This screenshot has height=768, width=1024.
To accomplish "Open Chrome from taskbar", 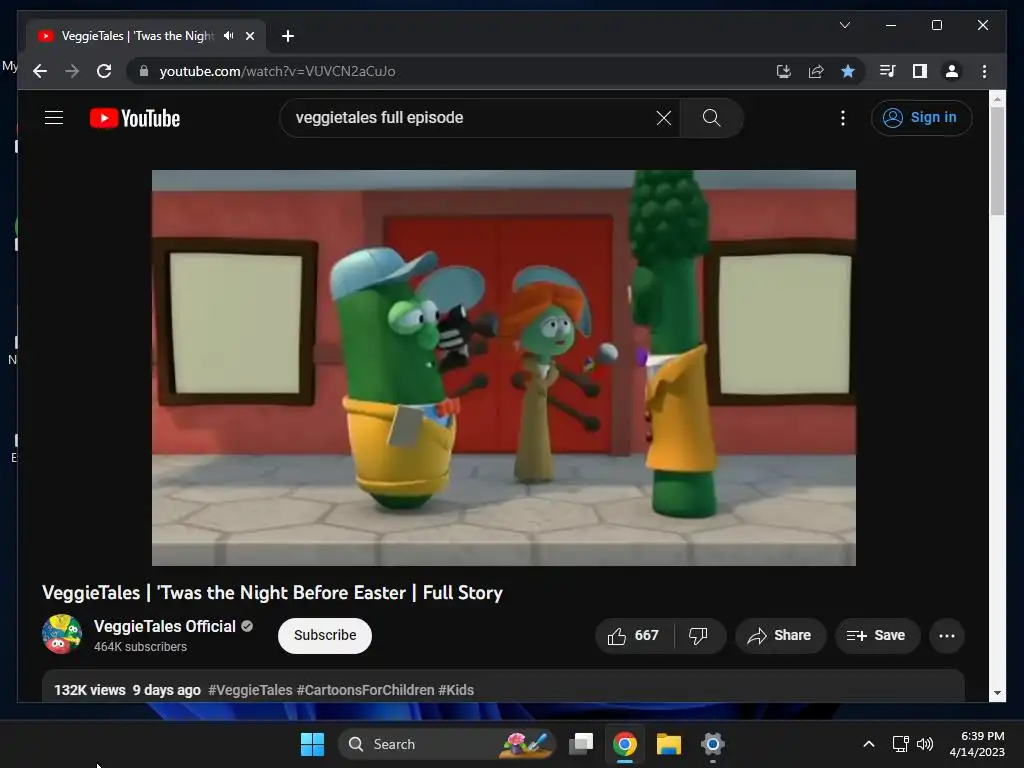I will (624, 744).
